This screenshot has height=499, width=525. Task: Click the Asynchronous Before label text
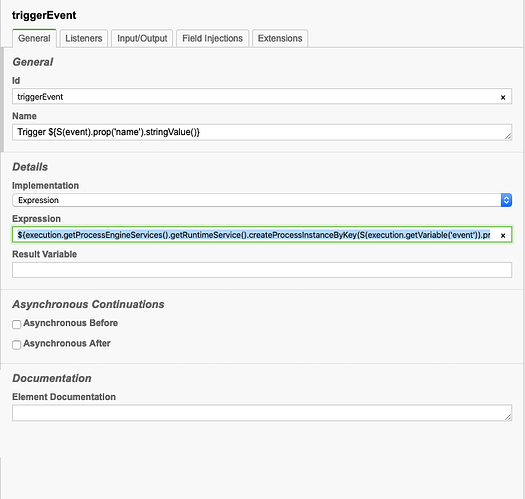71,323
